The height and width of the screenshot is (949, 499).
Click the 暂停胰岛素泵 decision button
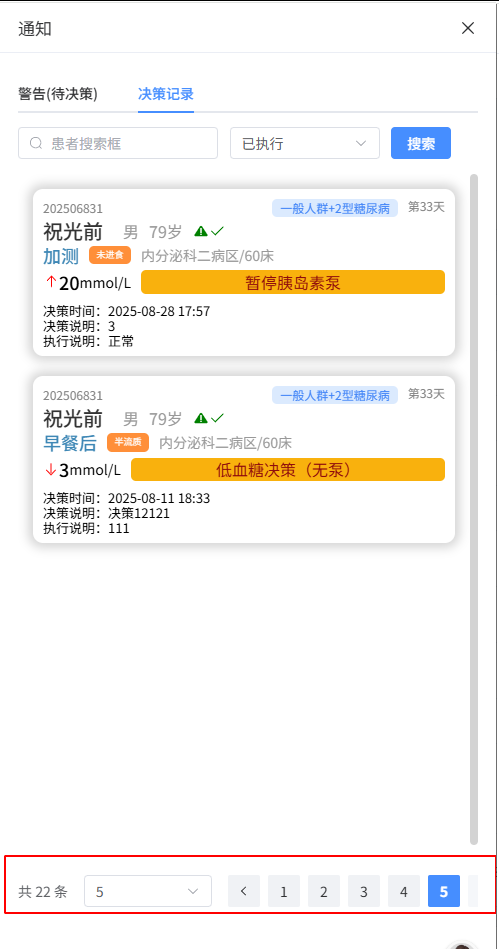click(293, 283)
